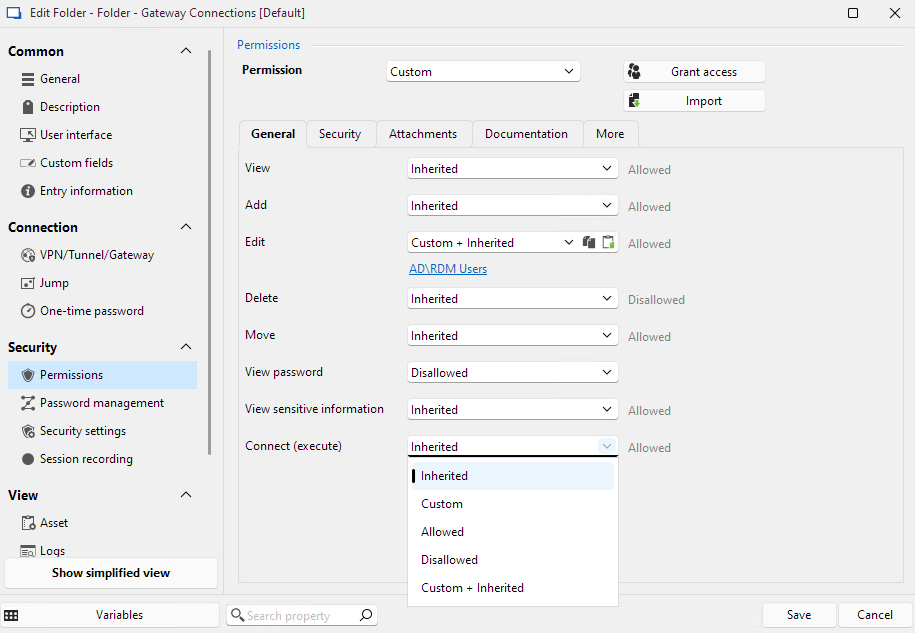Select Custom + Inherited in dropdown list

coord(472,588)
